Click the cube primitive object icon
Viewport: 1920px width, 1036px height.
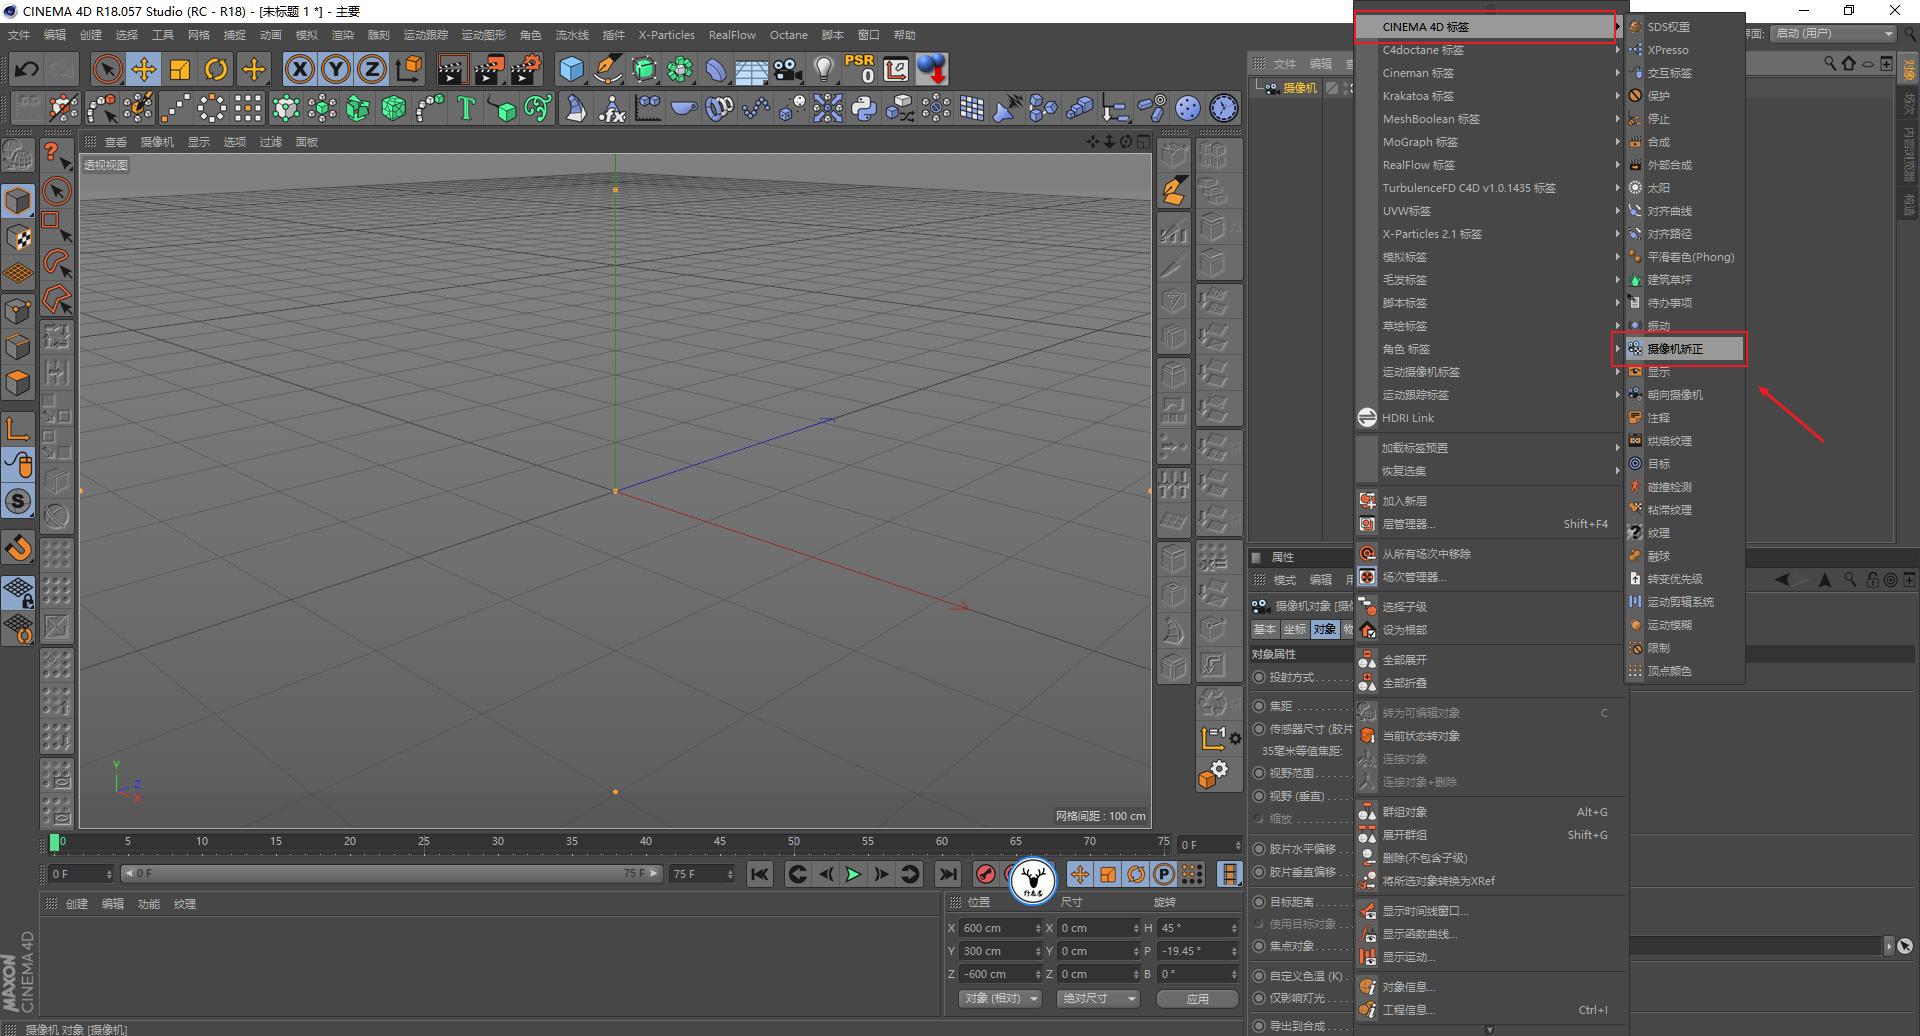tap(572, 69)
